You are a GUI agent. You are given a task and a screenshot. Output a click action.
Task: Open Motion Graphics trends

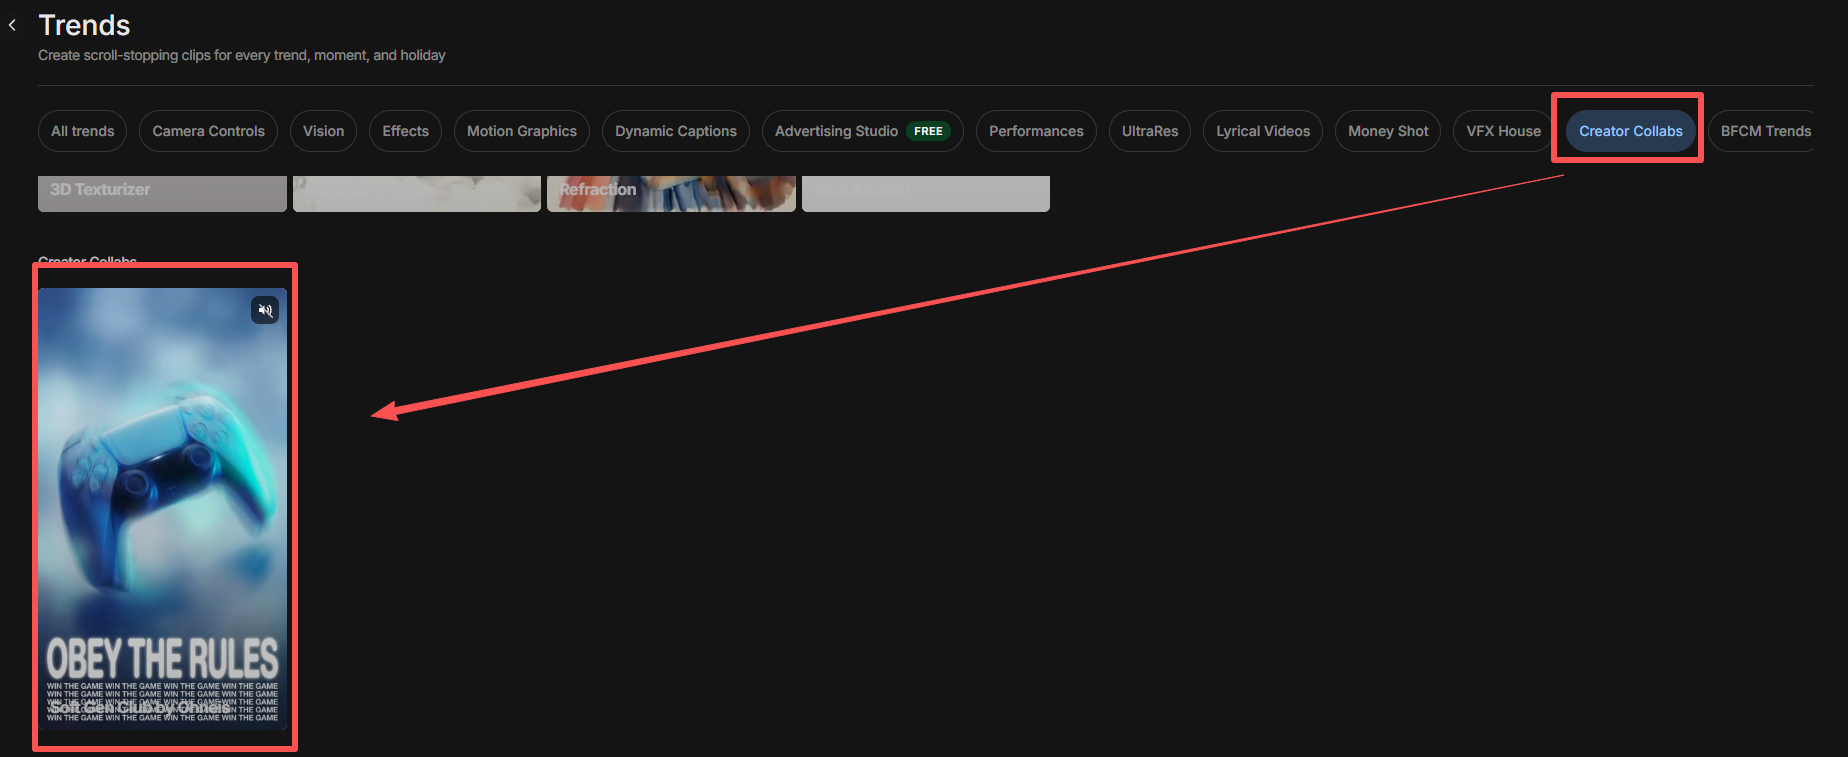tap(521, 131)
